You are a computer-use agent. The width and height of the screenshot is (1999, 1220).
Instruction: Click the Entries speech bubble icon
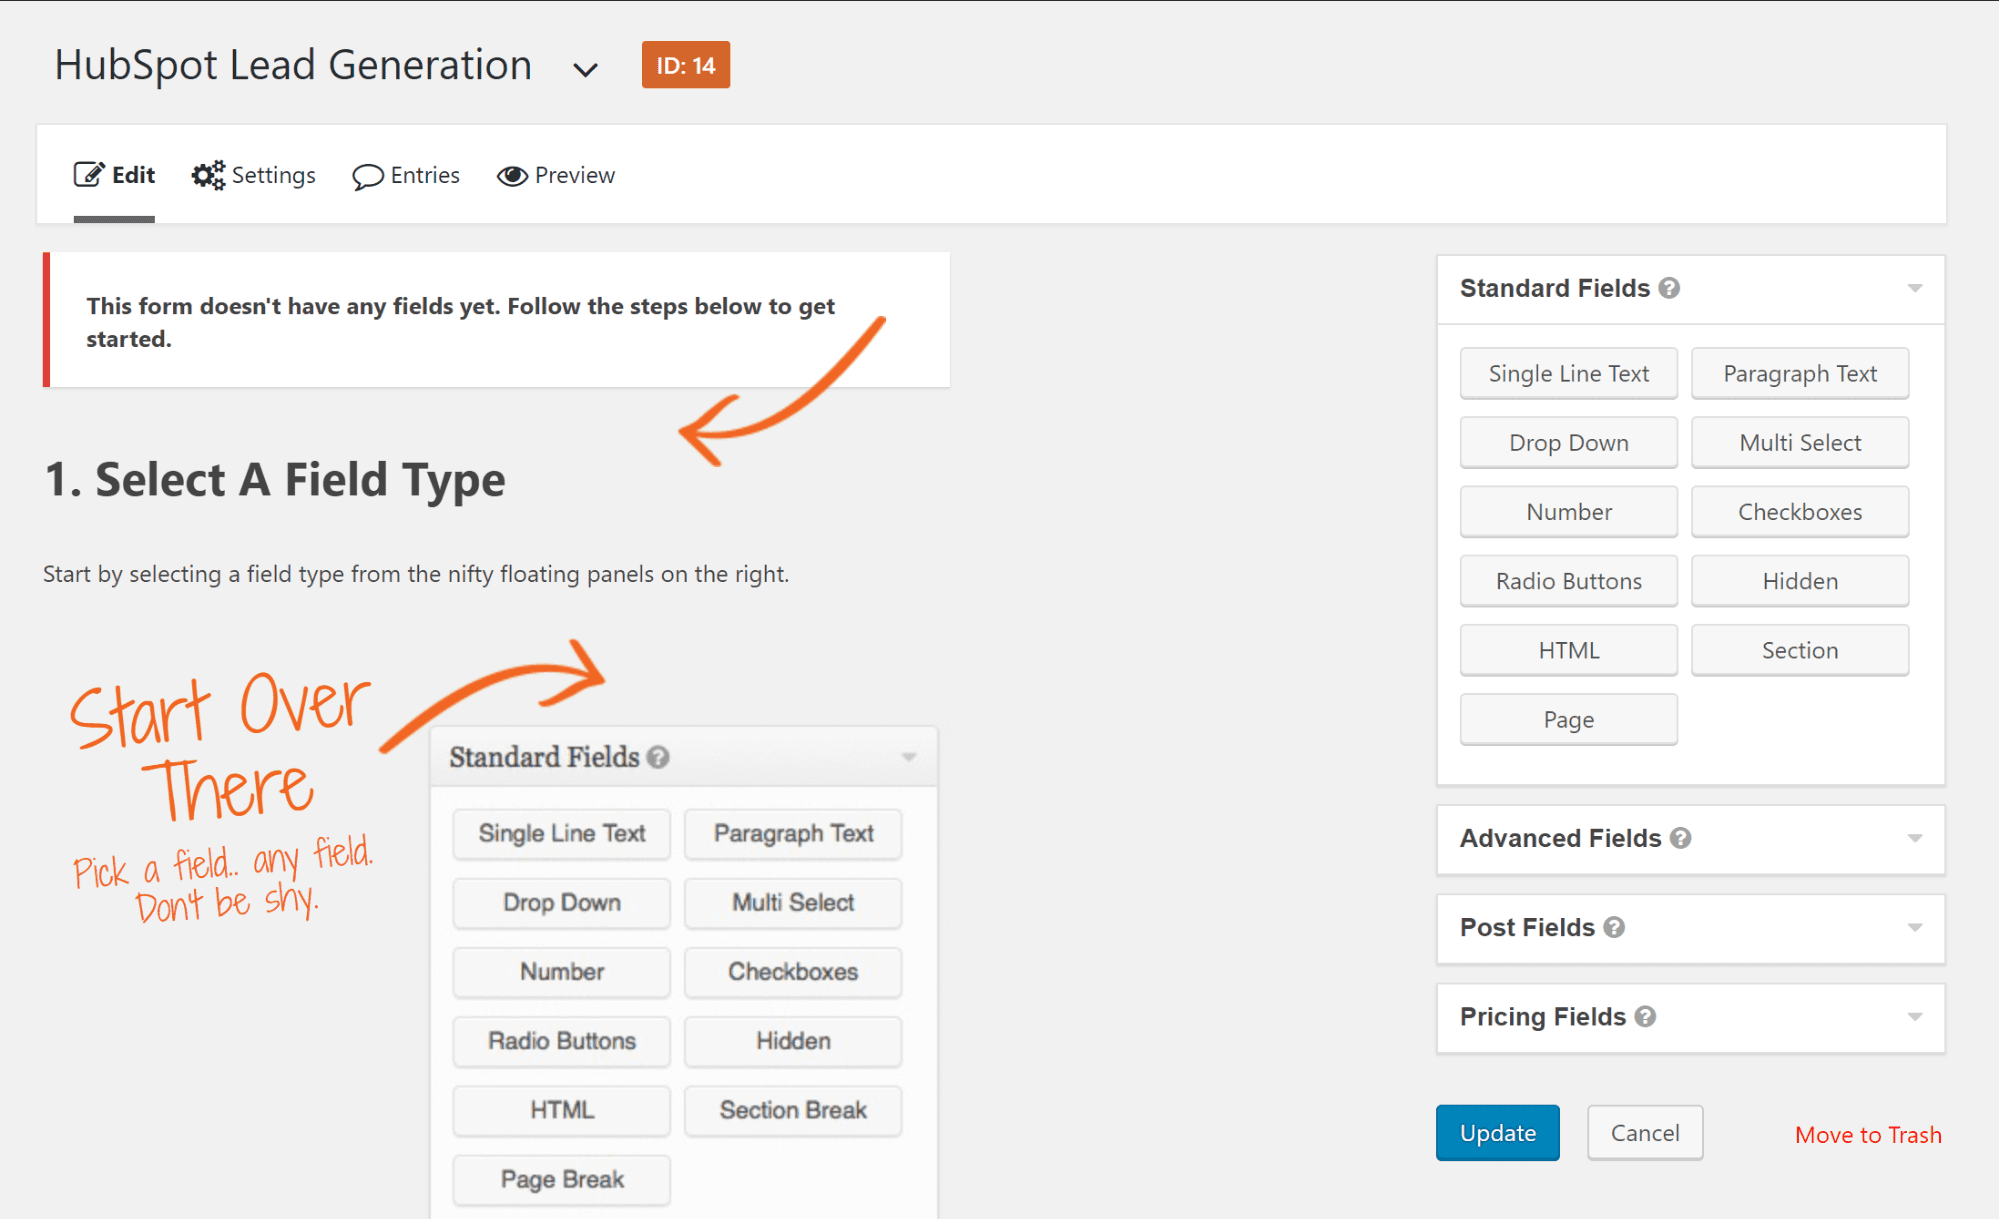tap(367, 176)
